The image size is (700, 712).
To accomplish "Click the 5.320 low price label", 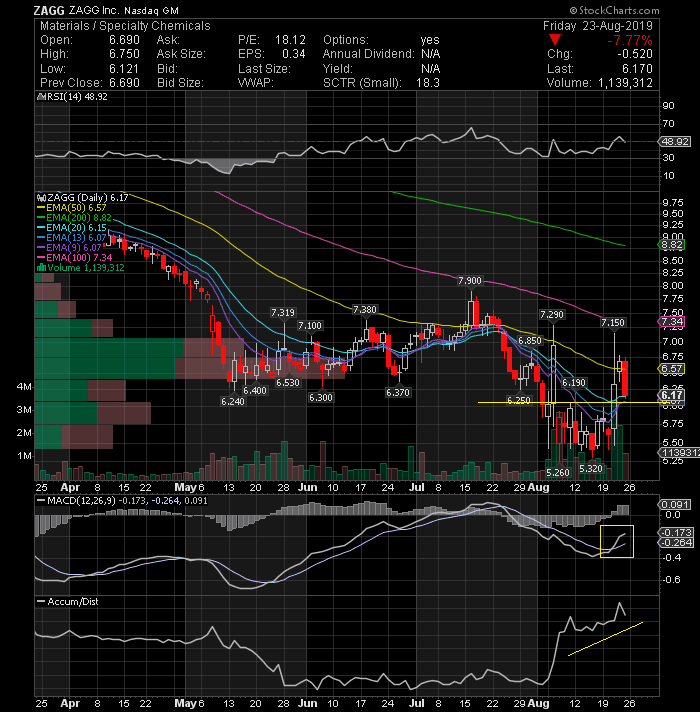I will (x=591, y=468).
